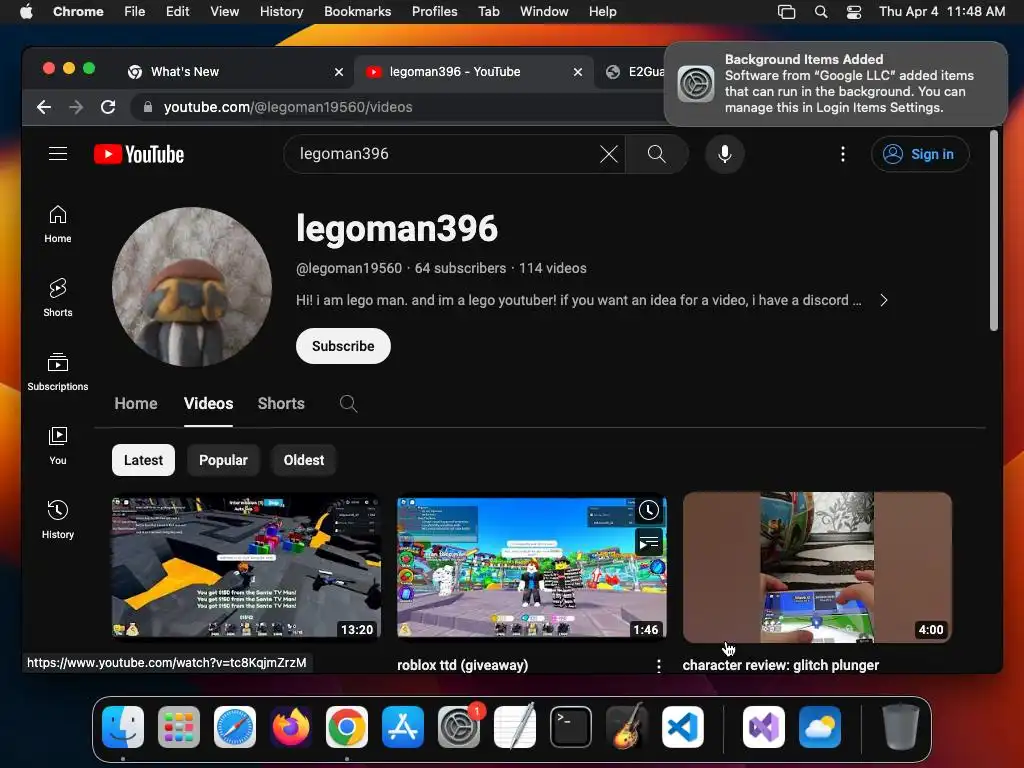Open History in sidebar
This screenshot has width=1024, height=768.
[57, 519]
